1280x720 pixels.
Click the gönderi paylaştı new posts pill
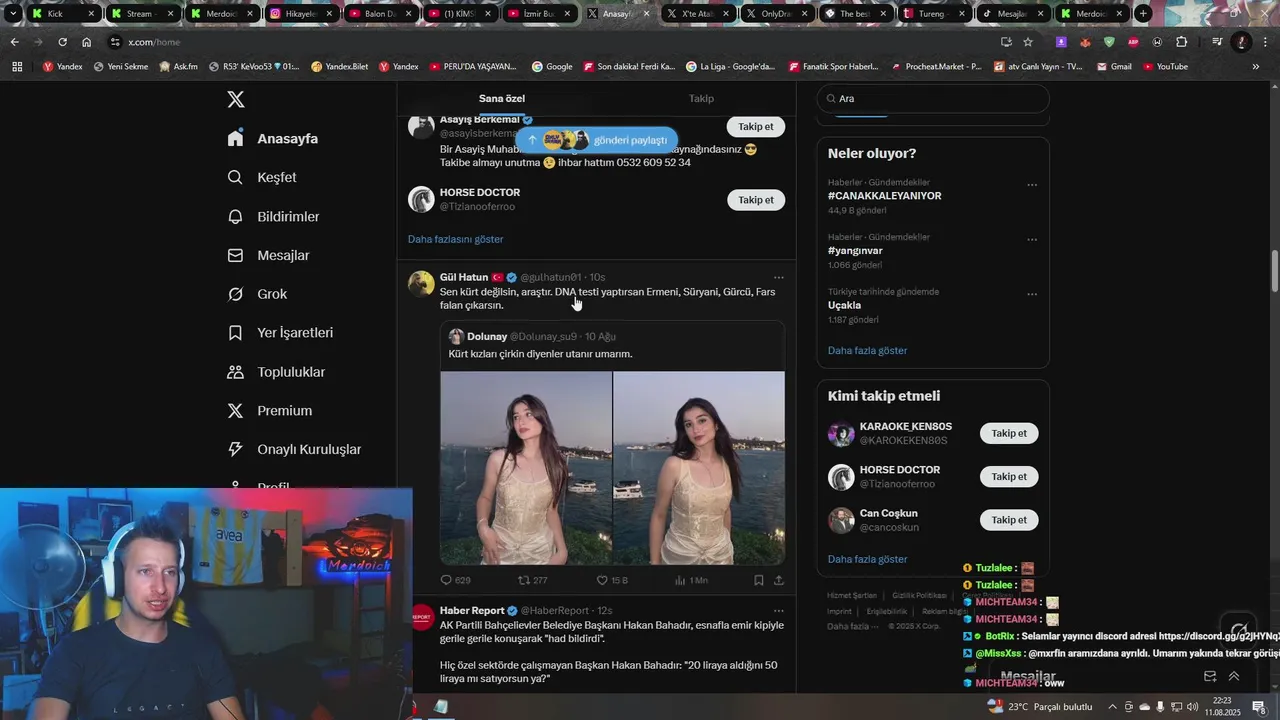pos(597,140)
